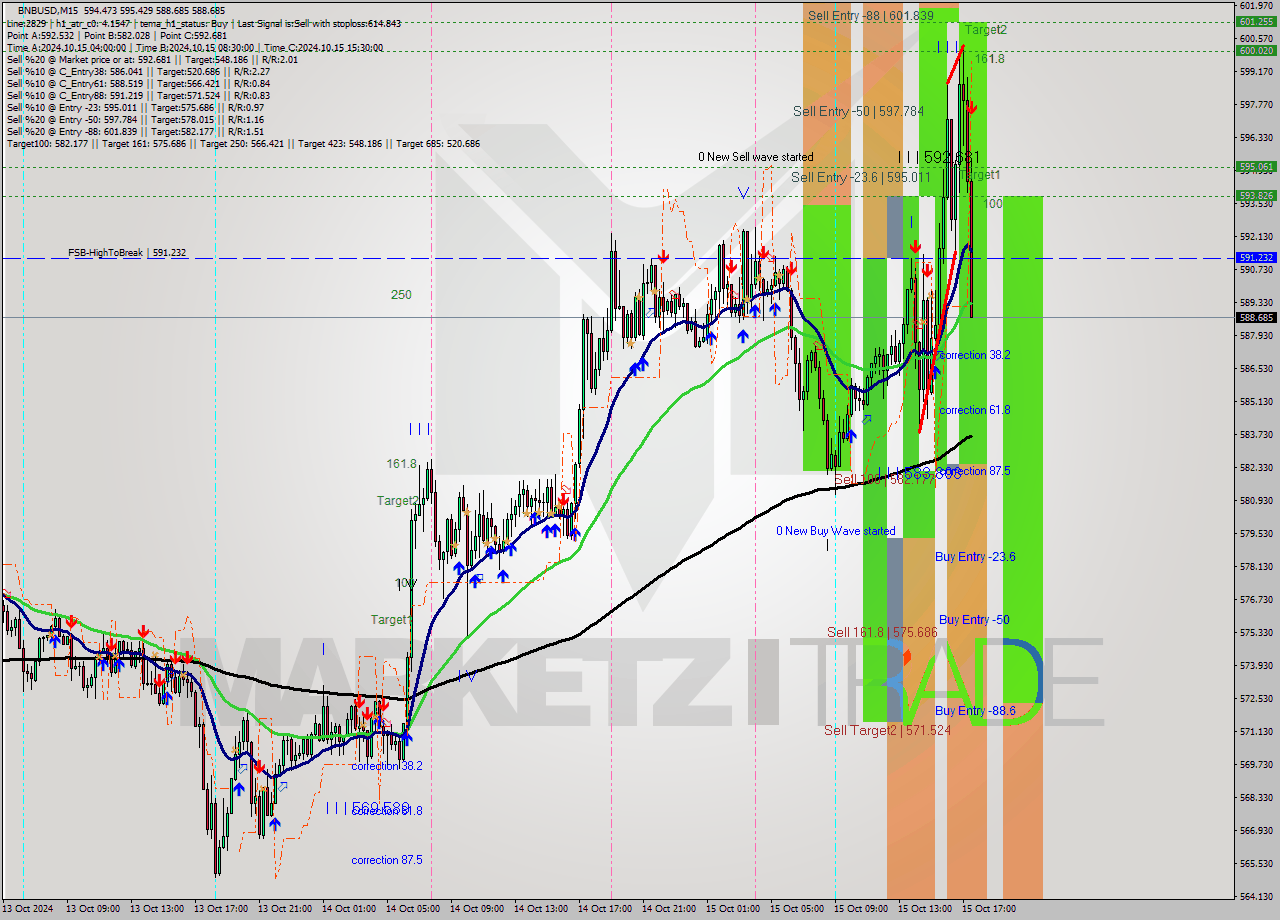The image size is (1280, 920).
Task: Click the green 595.061 price tag on axis
Action: pyautogui.click(x=1256, y=167)
